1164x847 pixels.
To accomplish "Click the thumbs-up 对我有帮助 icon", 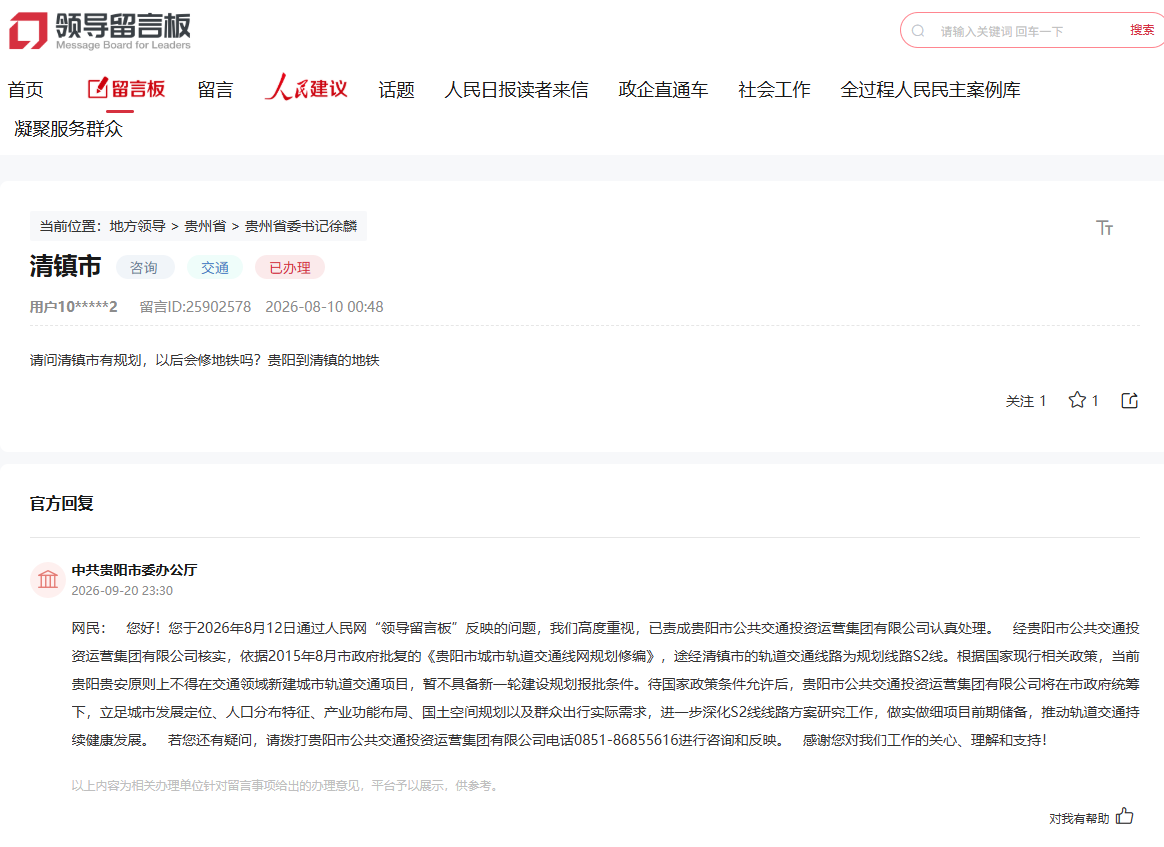I will (x=1125, y=817).
